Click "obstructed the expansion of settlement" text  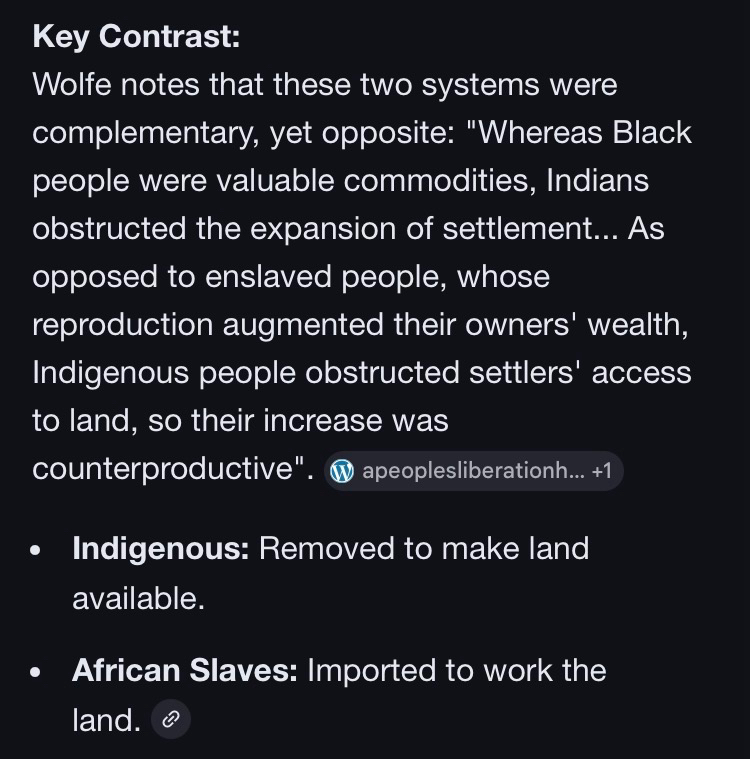tap(311, 229)
